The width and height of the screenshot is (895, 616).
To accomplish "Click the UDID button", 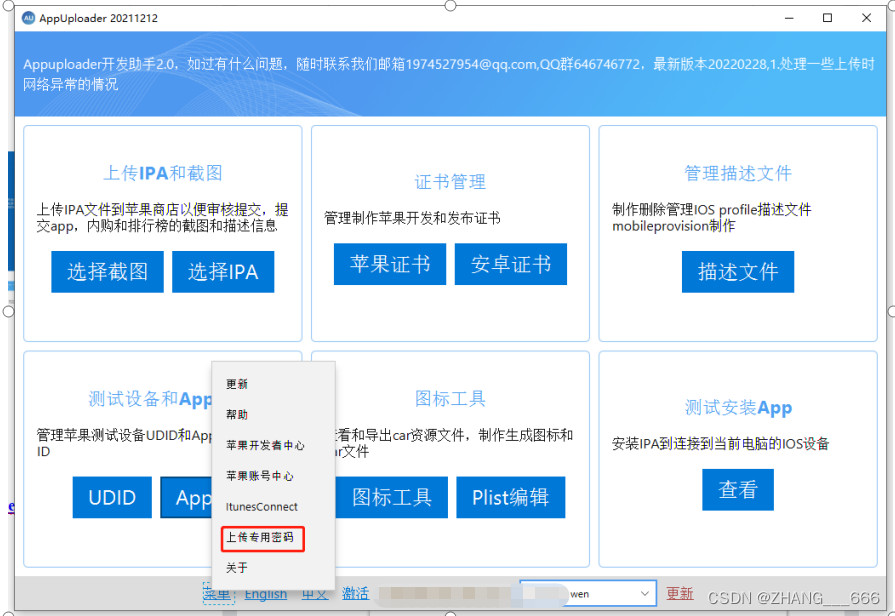I will [x=112, y=497].
